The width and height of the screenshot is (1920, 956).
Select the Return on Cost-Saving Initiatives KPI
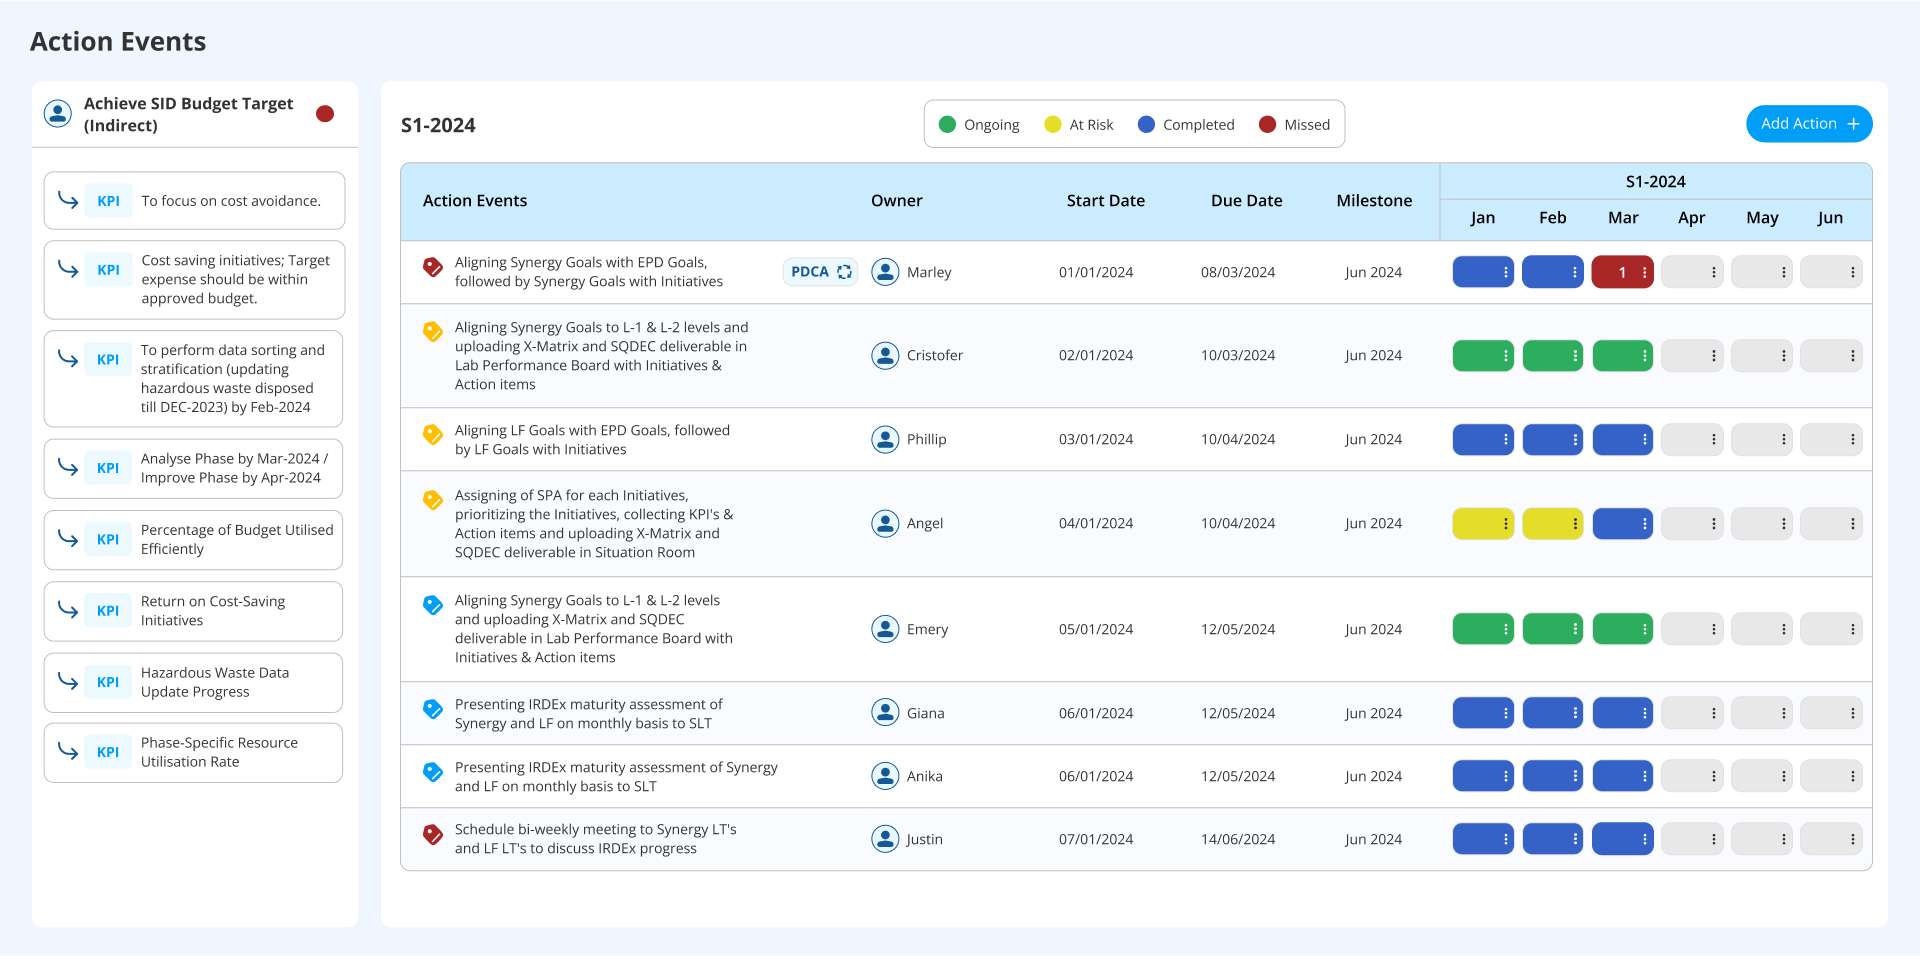tap(194, 611)
